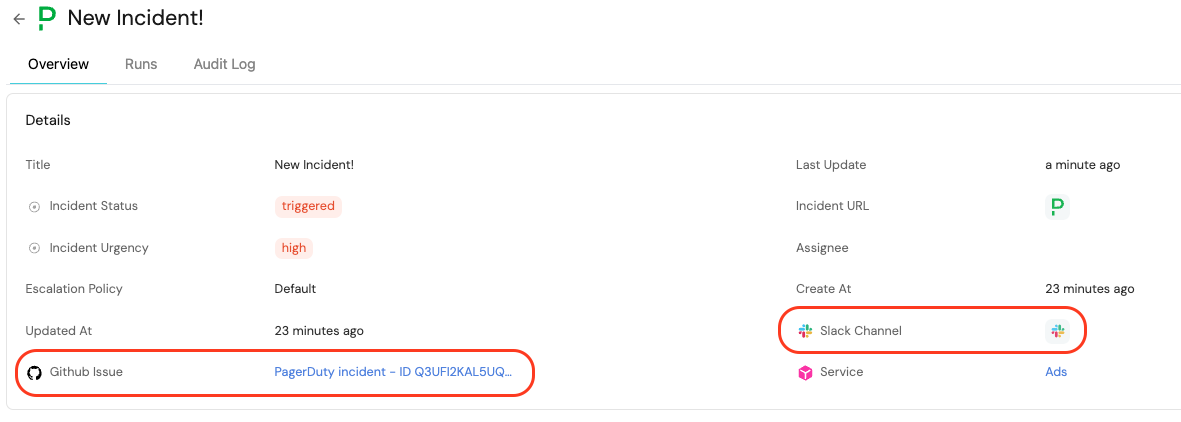Click the Details section heading
The image size is (1181, 422).
click(x=48, y=120)
